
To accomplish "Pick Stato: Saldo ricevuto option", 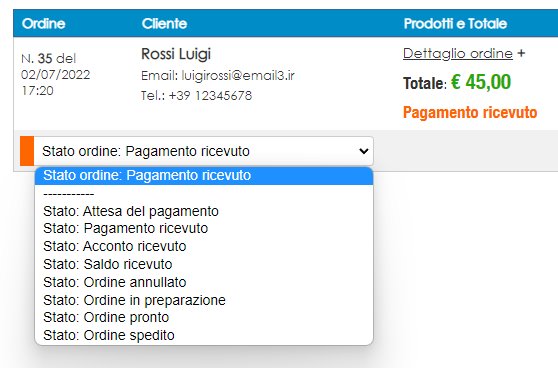I will [x=204, y=264].
